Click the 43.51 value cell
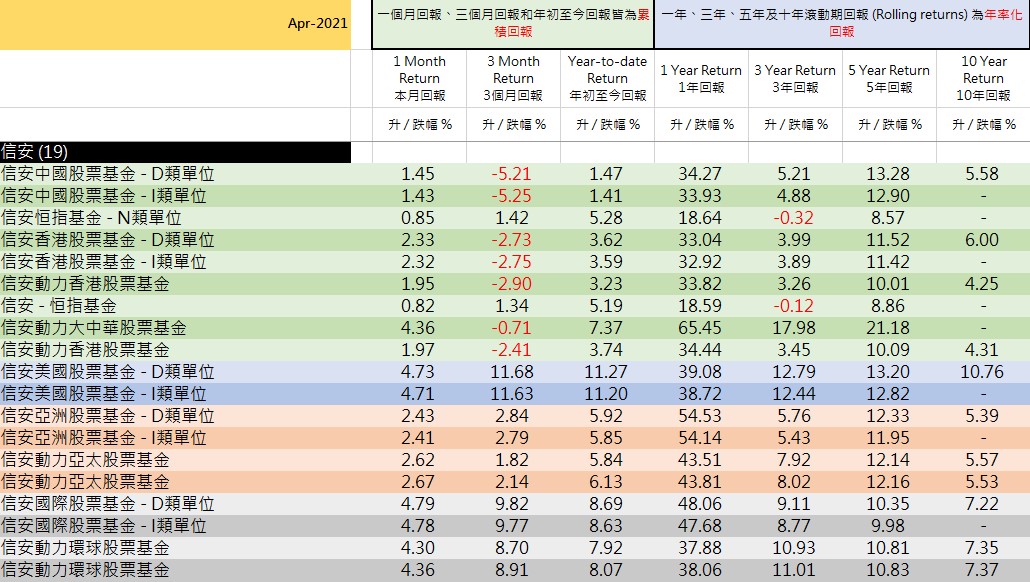 700,460
